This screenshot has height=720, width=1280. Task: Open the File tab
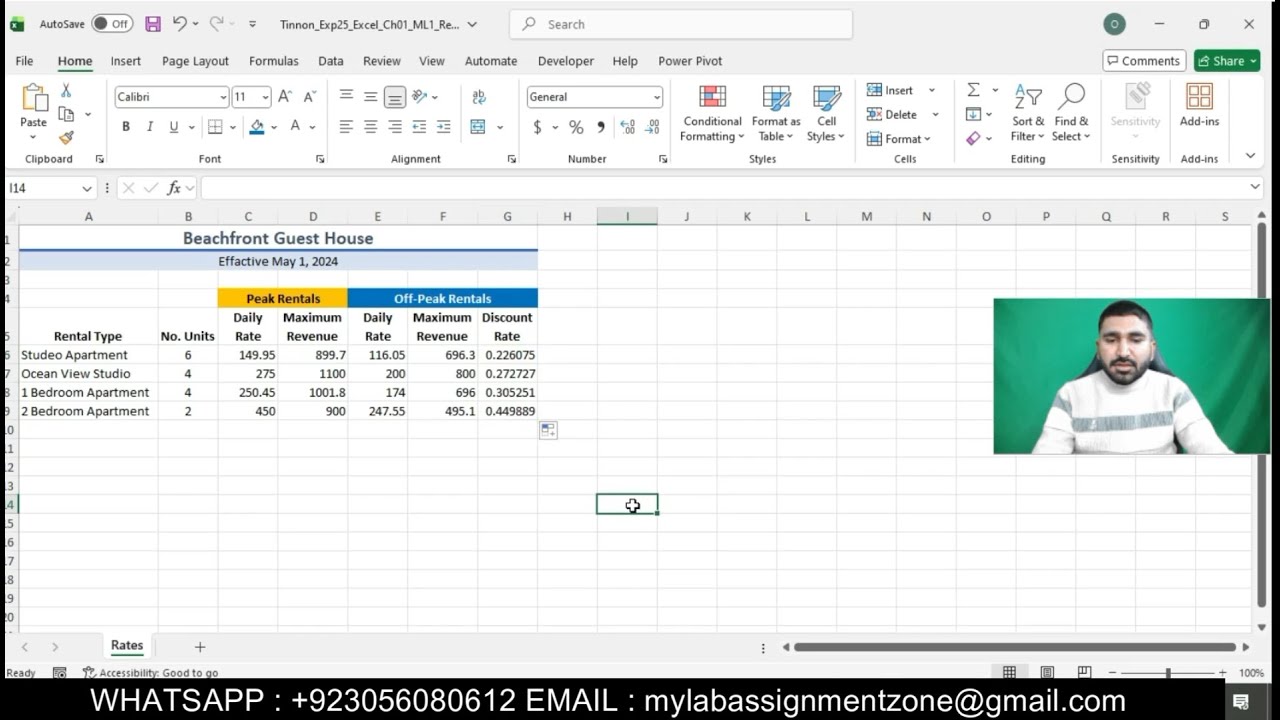[24, 61]
